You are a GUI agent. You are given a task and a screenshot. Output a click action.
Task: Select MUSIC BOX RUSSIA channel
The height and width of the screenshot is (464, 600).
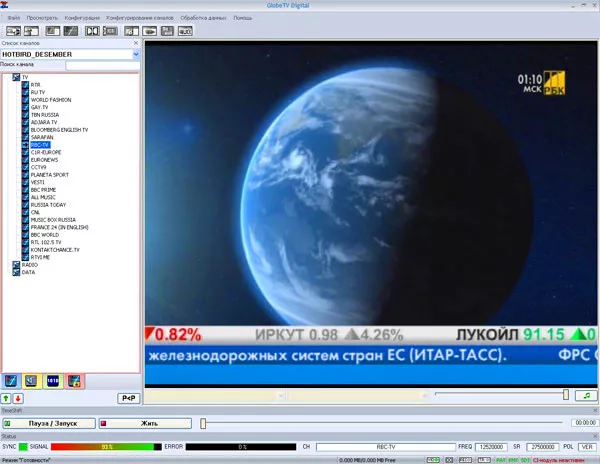pyautogui.click(x=53, y=220)
